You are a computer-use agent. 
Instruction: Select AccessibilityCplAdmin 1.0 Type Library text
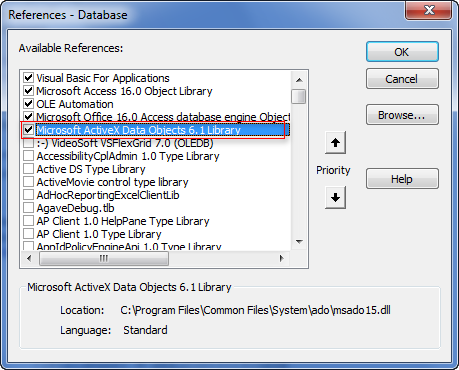(128, 156)
